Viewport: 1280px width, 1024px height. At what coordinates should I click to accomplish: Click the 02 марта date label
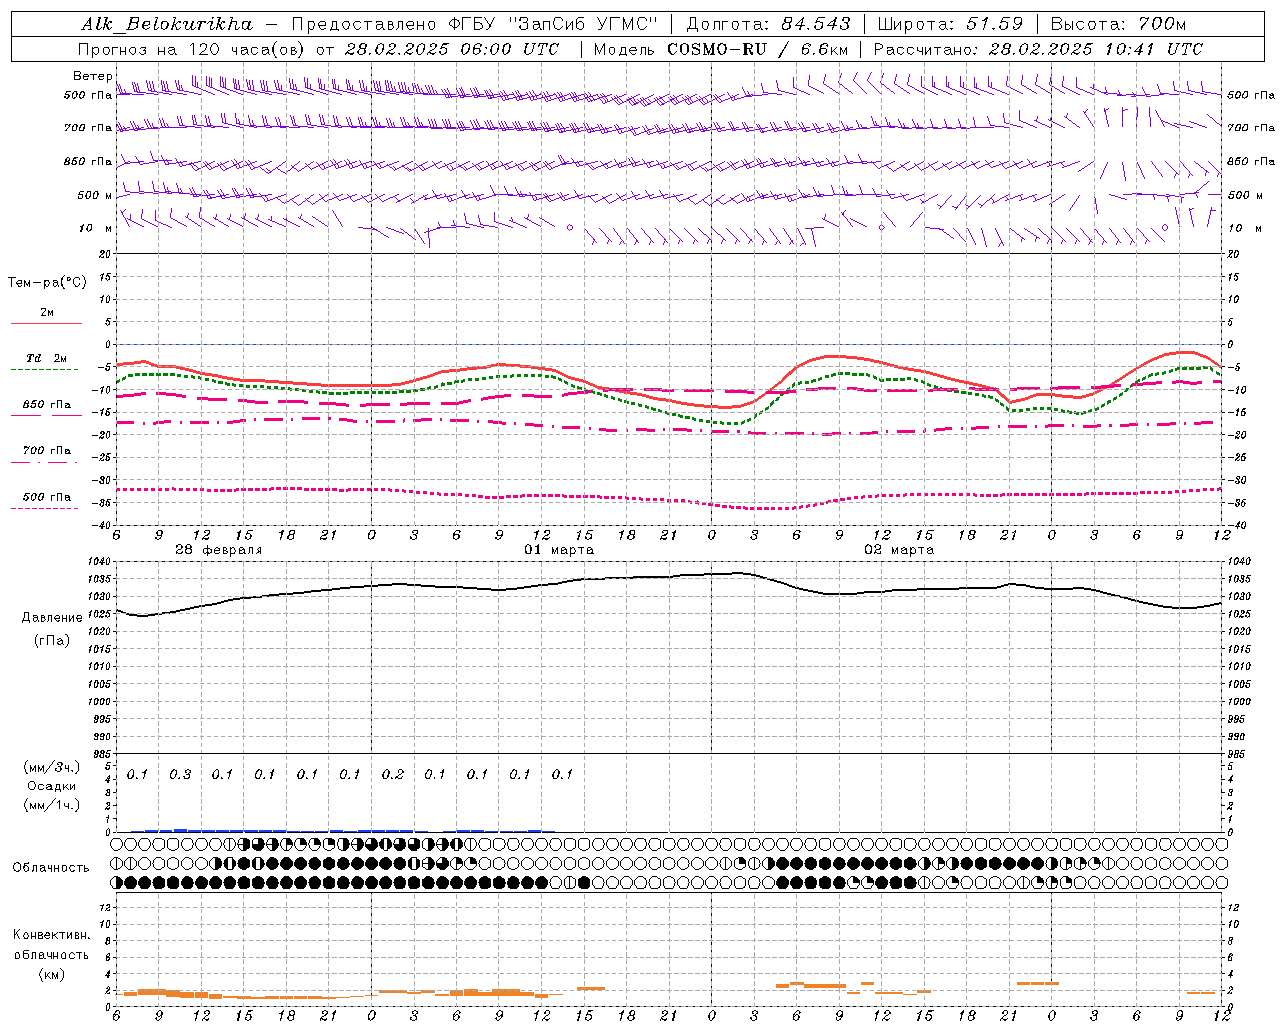899,550
